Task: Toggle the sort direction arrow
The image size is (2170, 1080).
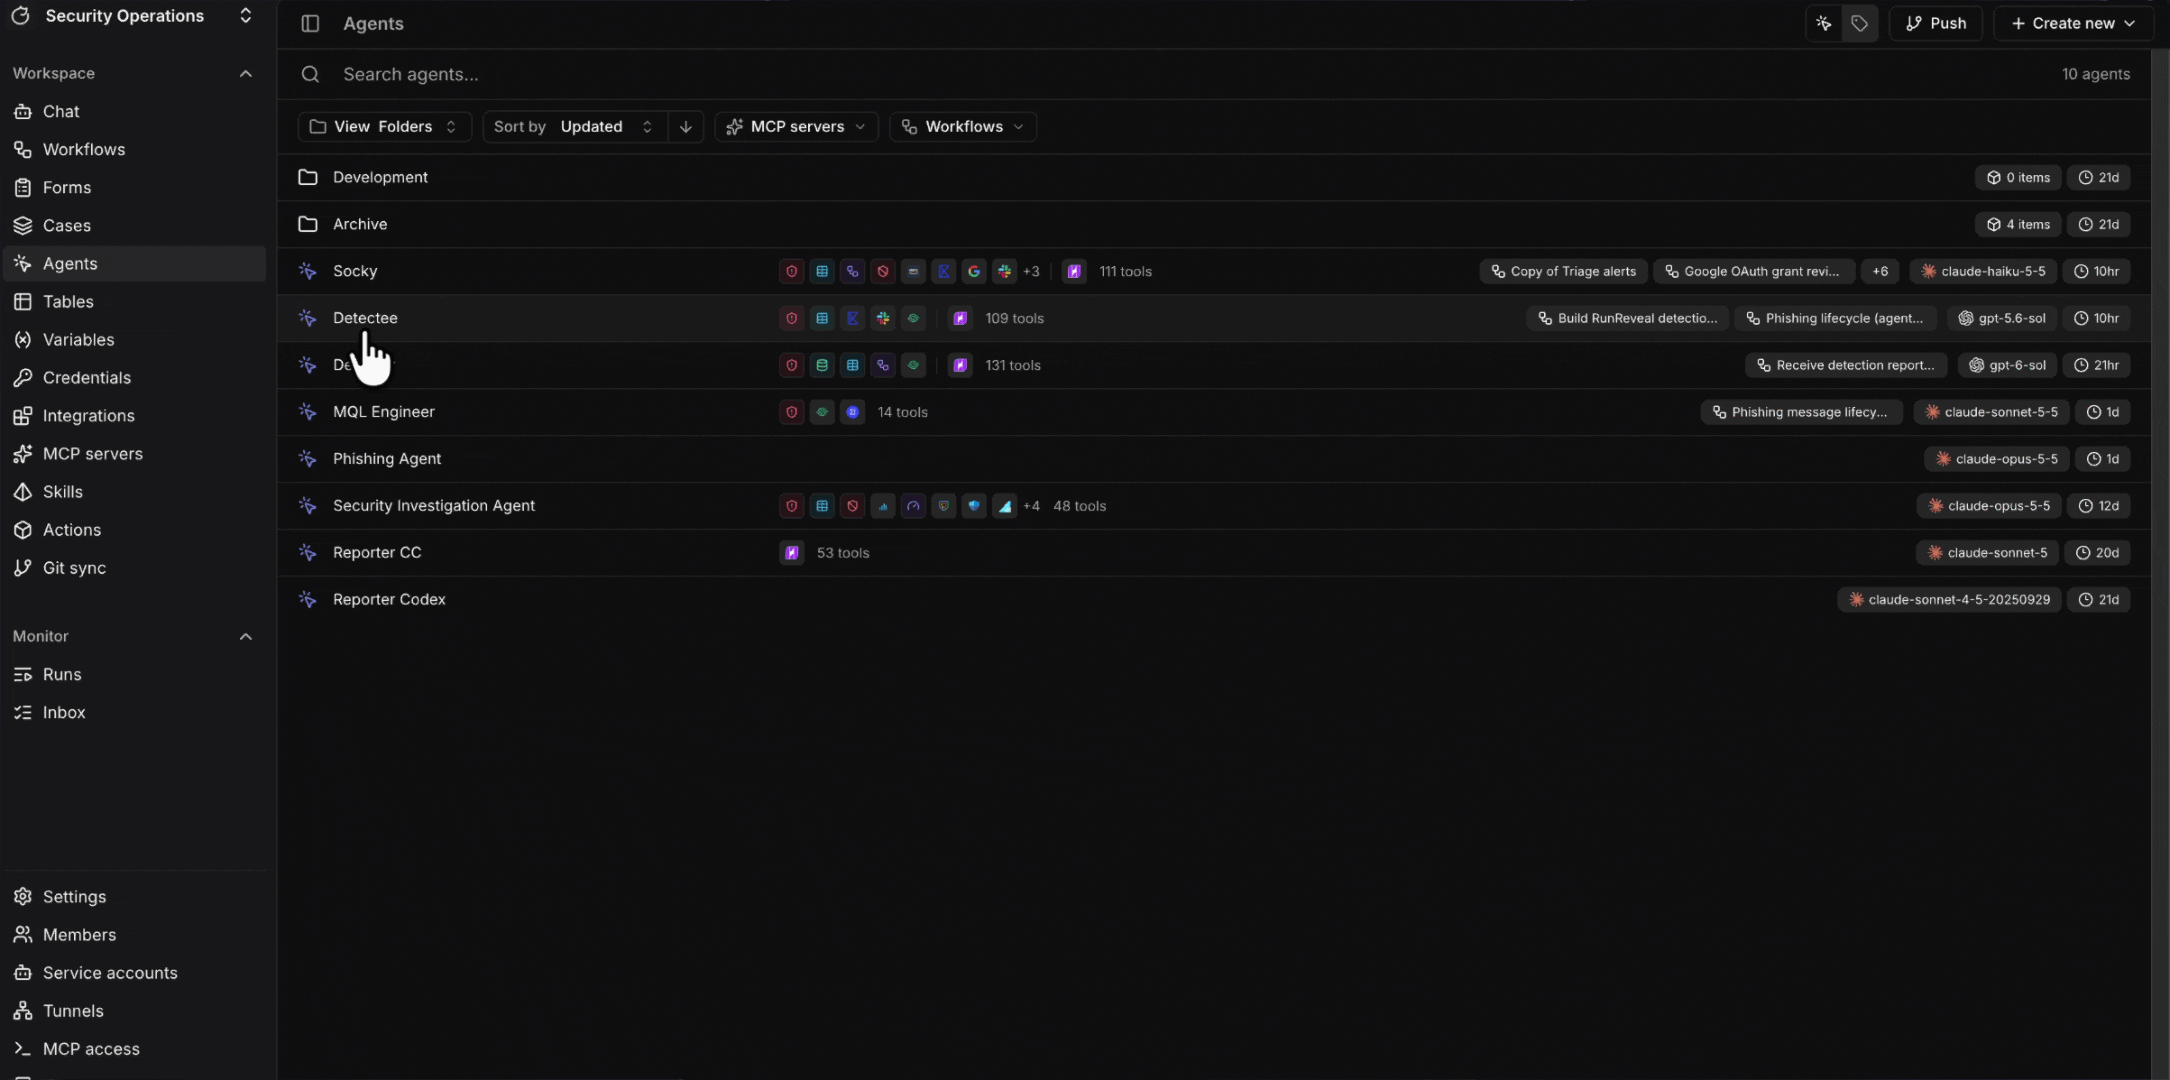Action: 686,127
